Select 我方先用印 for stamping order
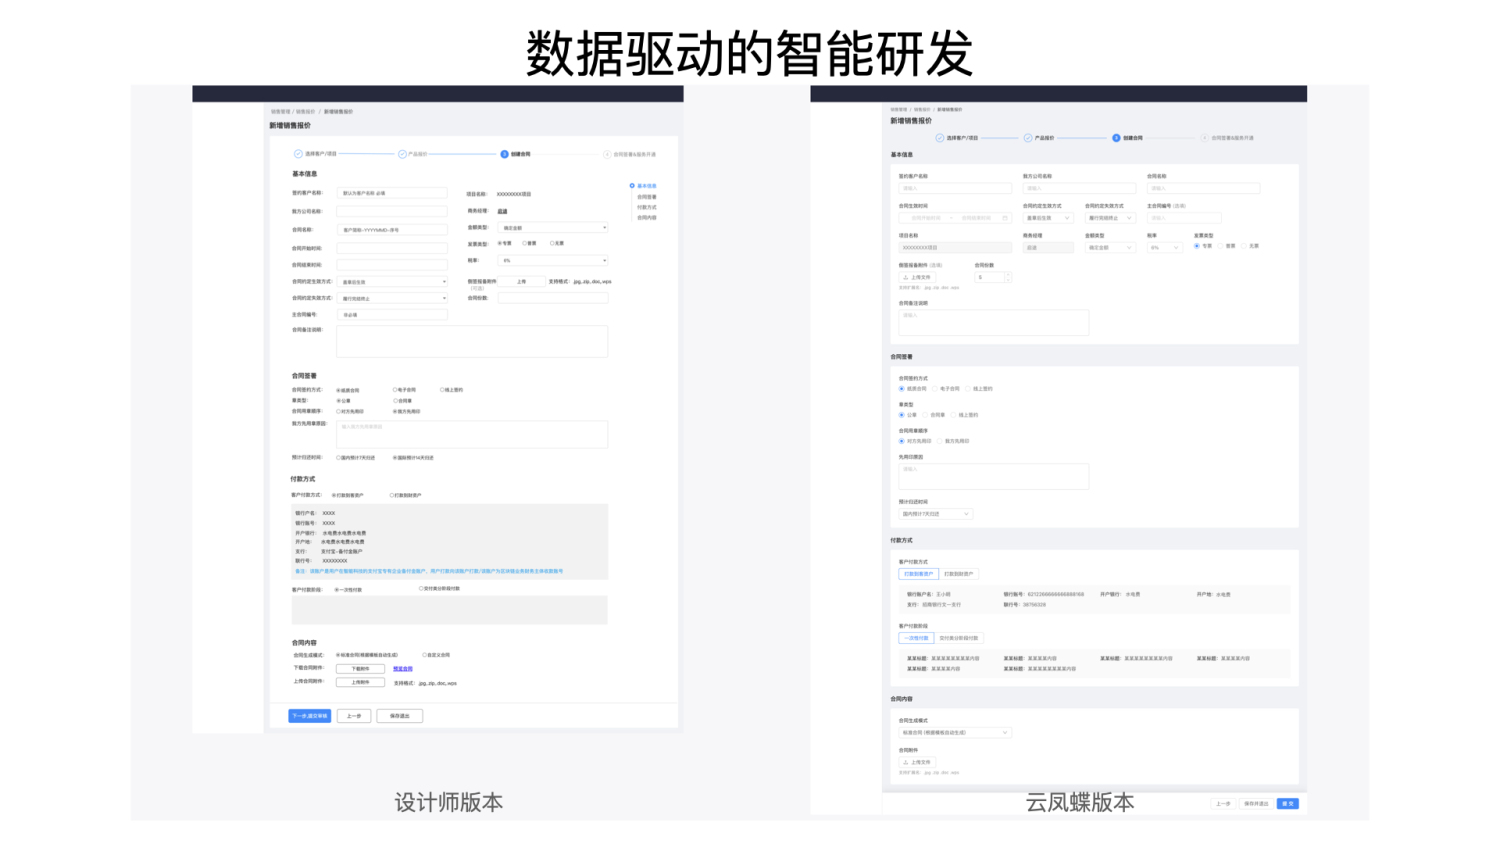 pyautogui.click(x=940, y=441)
